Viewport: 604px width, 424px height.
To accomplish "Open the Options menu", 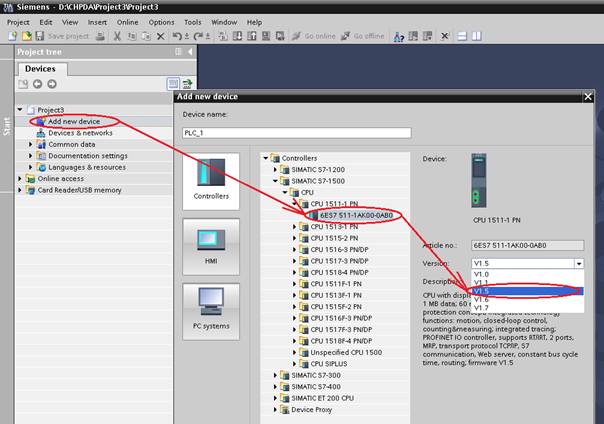I will (x=160, y=21).
